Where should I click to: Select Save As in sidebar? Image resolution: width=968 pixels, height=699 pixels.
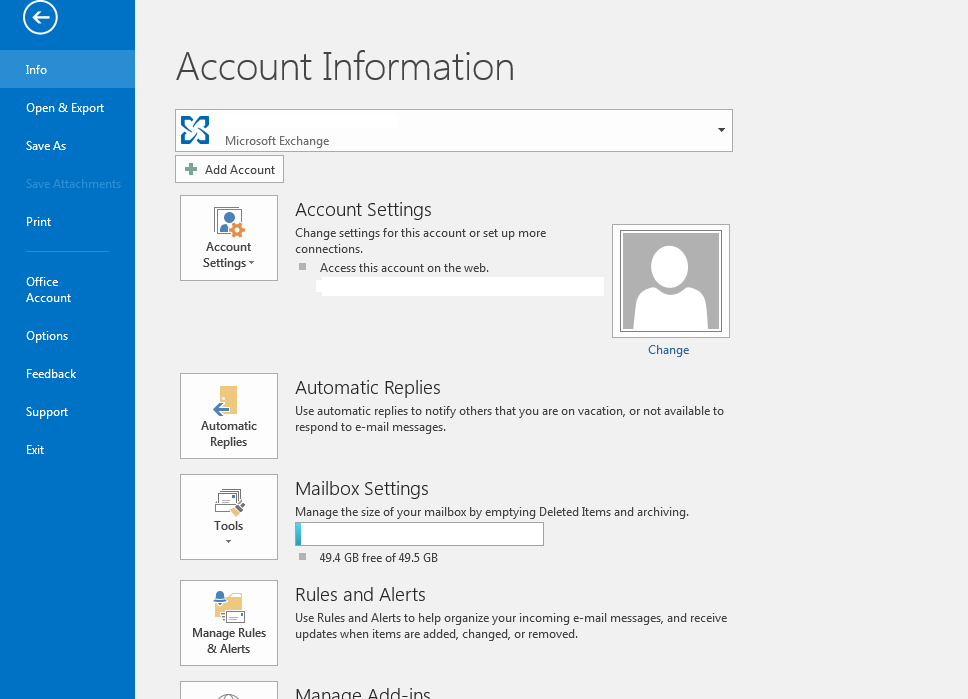pyautogui.click(x=46, y=146)
